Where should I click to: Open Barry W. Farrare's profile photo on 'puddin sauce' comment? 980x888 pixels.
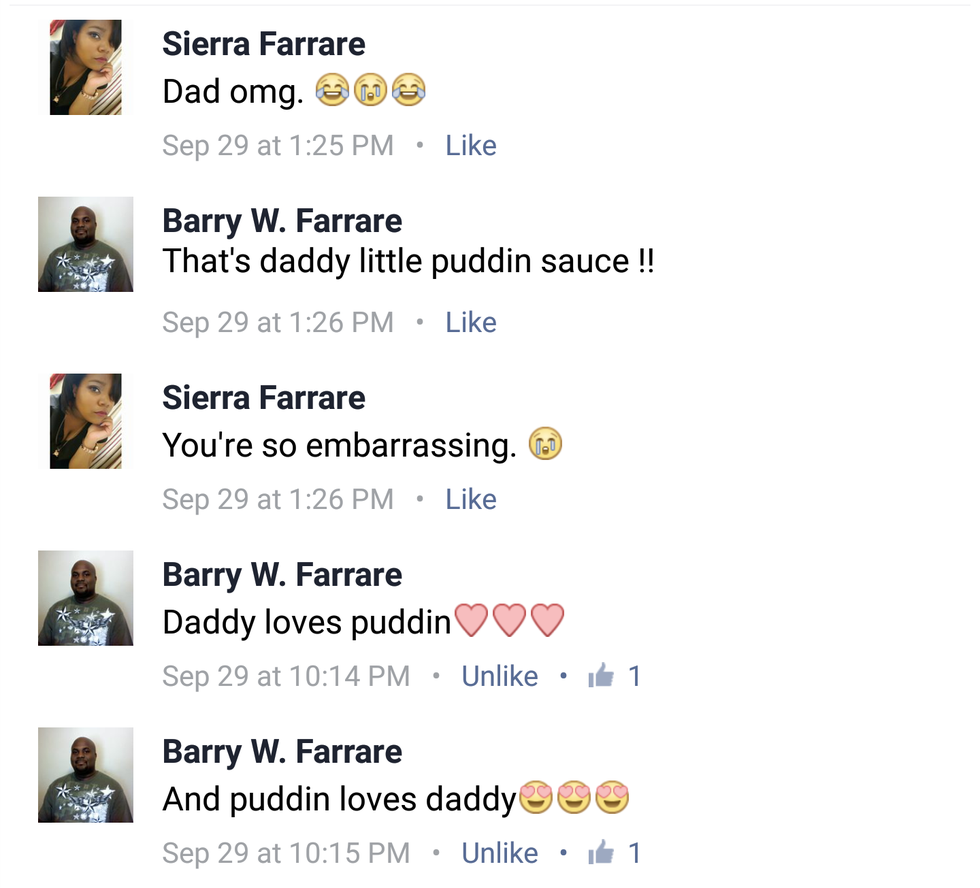pyautogui.click(x=86, y=244)
